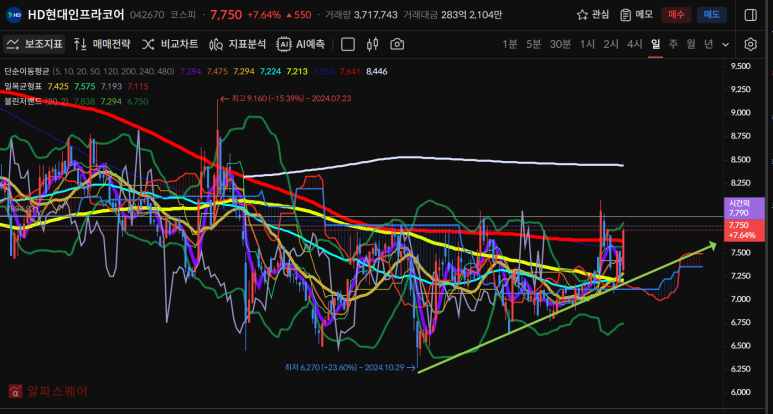Select the 1분 timeframe
This screenshot has width=773, height=414.
(510, 44)
